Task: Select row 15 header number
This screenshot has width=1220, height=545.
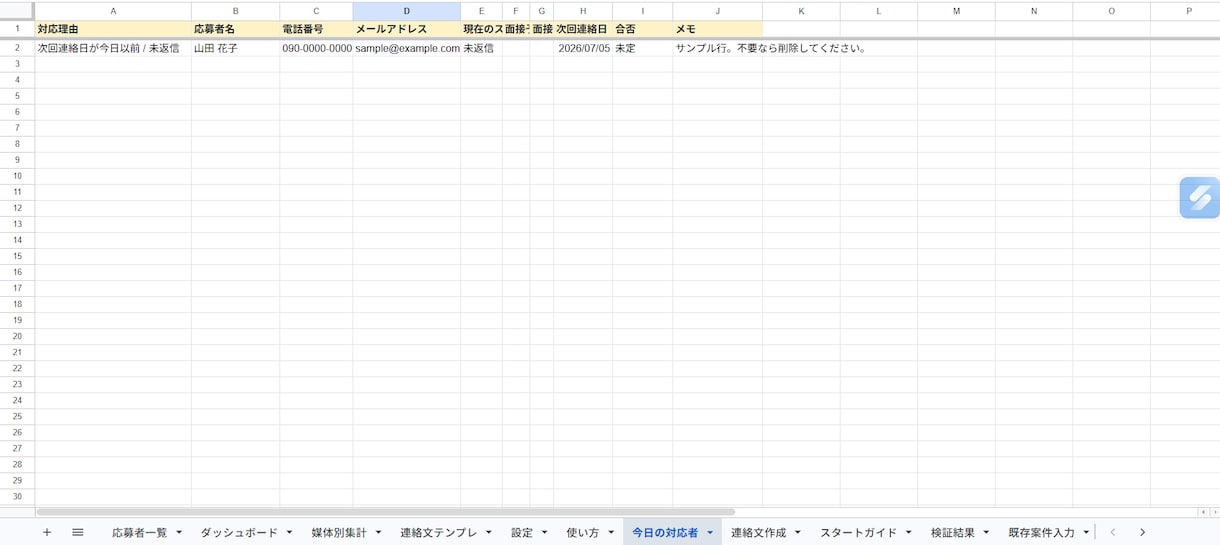Action: point(17,256)
